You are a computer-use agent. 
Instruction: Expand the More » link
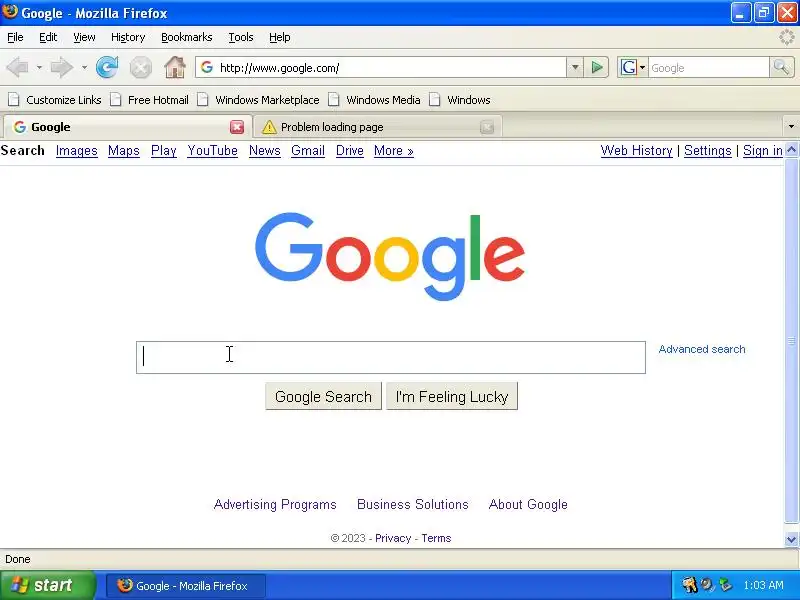pos(393,151)
